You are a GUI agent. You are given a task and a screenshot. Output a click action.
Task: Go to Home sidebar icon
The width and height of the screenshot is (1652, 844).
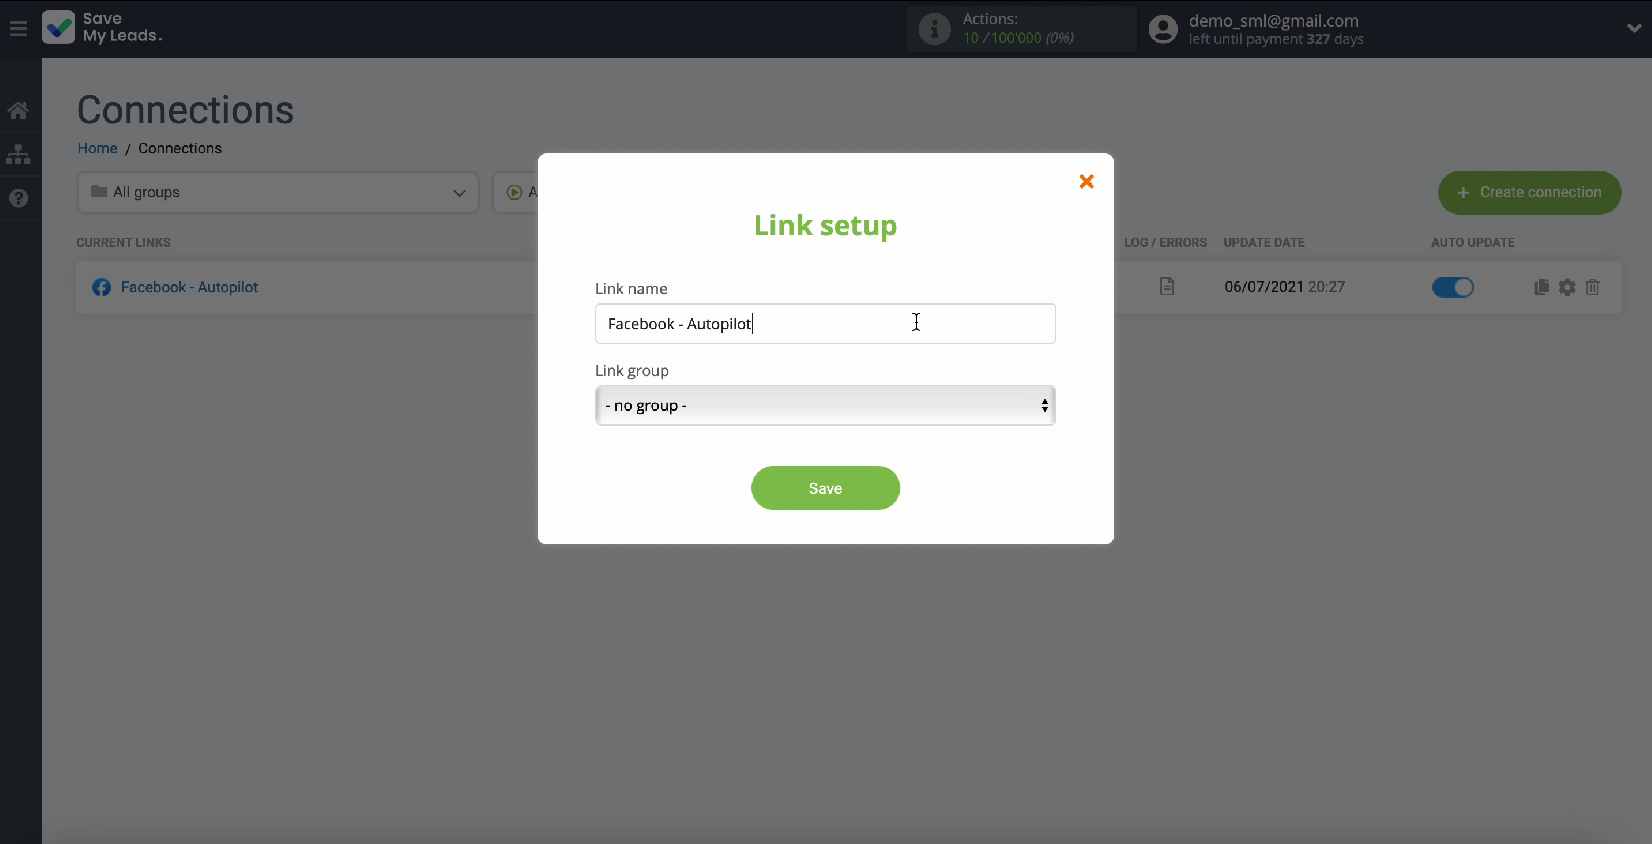[18, 110]
